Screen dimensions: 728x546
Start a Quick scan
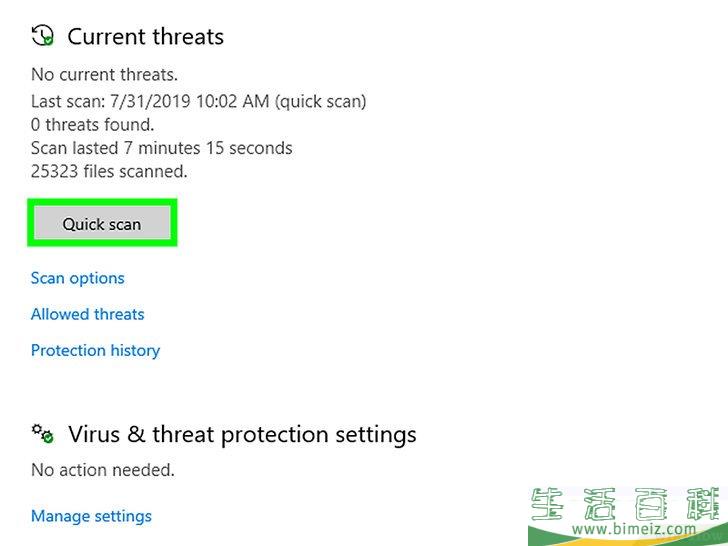(102, 224)
